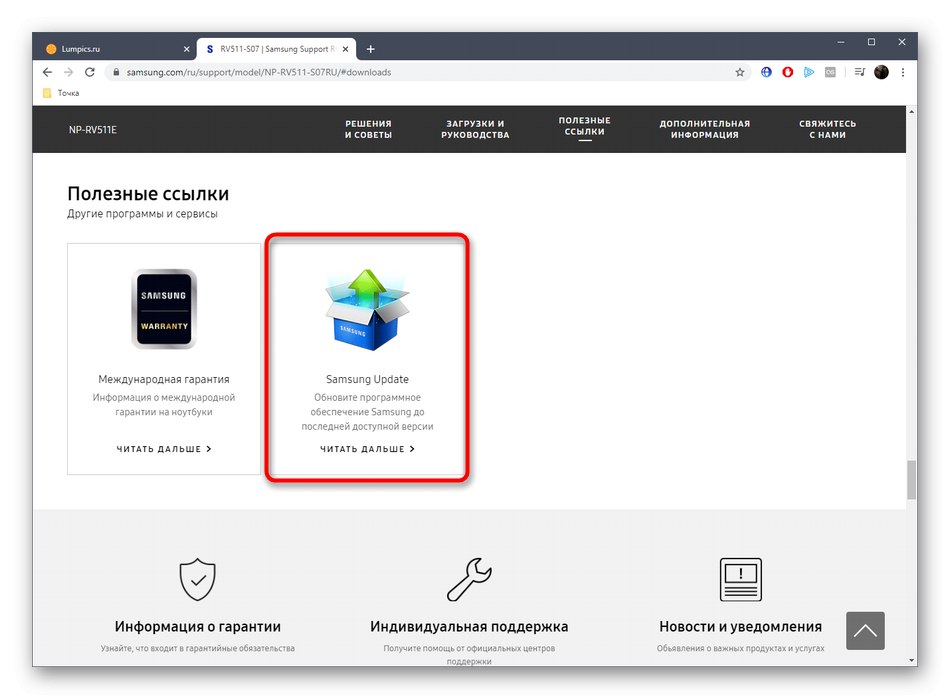Follow the Читать дальше link on Samsung Update
Viewport: 950px width, 699px height.
pyautogui.click(x=365, y=449)
